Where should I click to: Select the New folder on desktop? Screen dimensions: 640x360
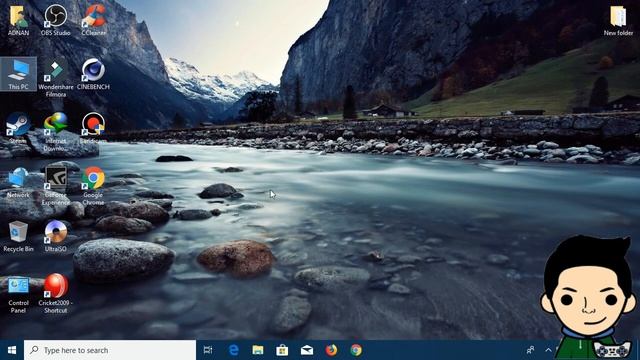(x=618, y=20)
